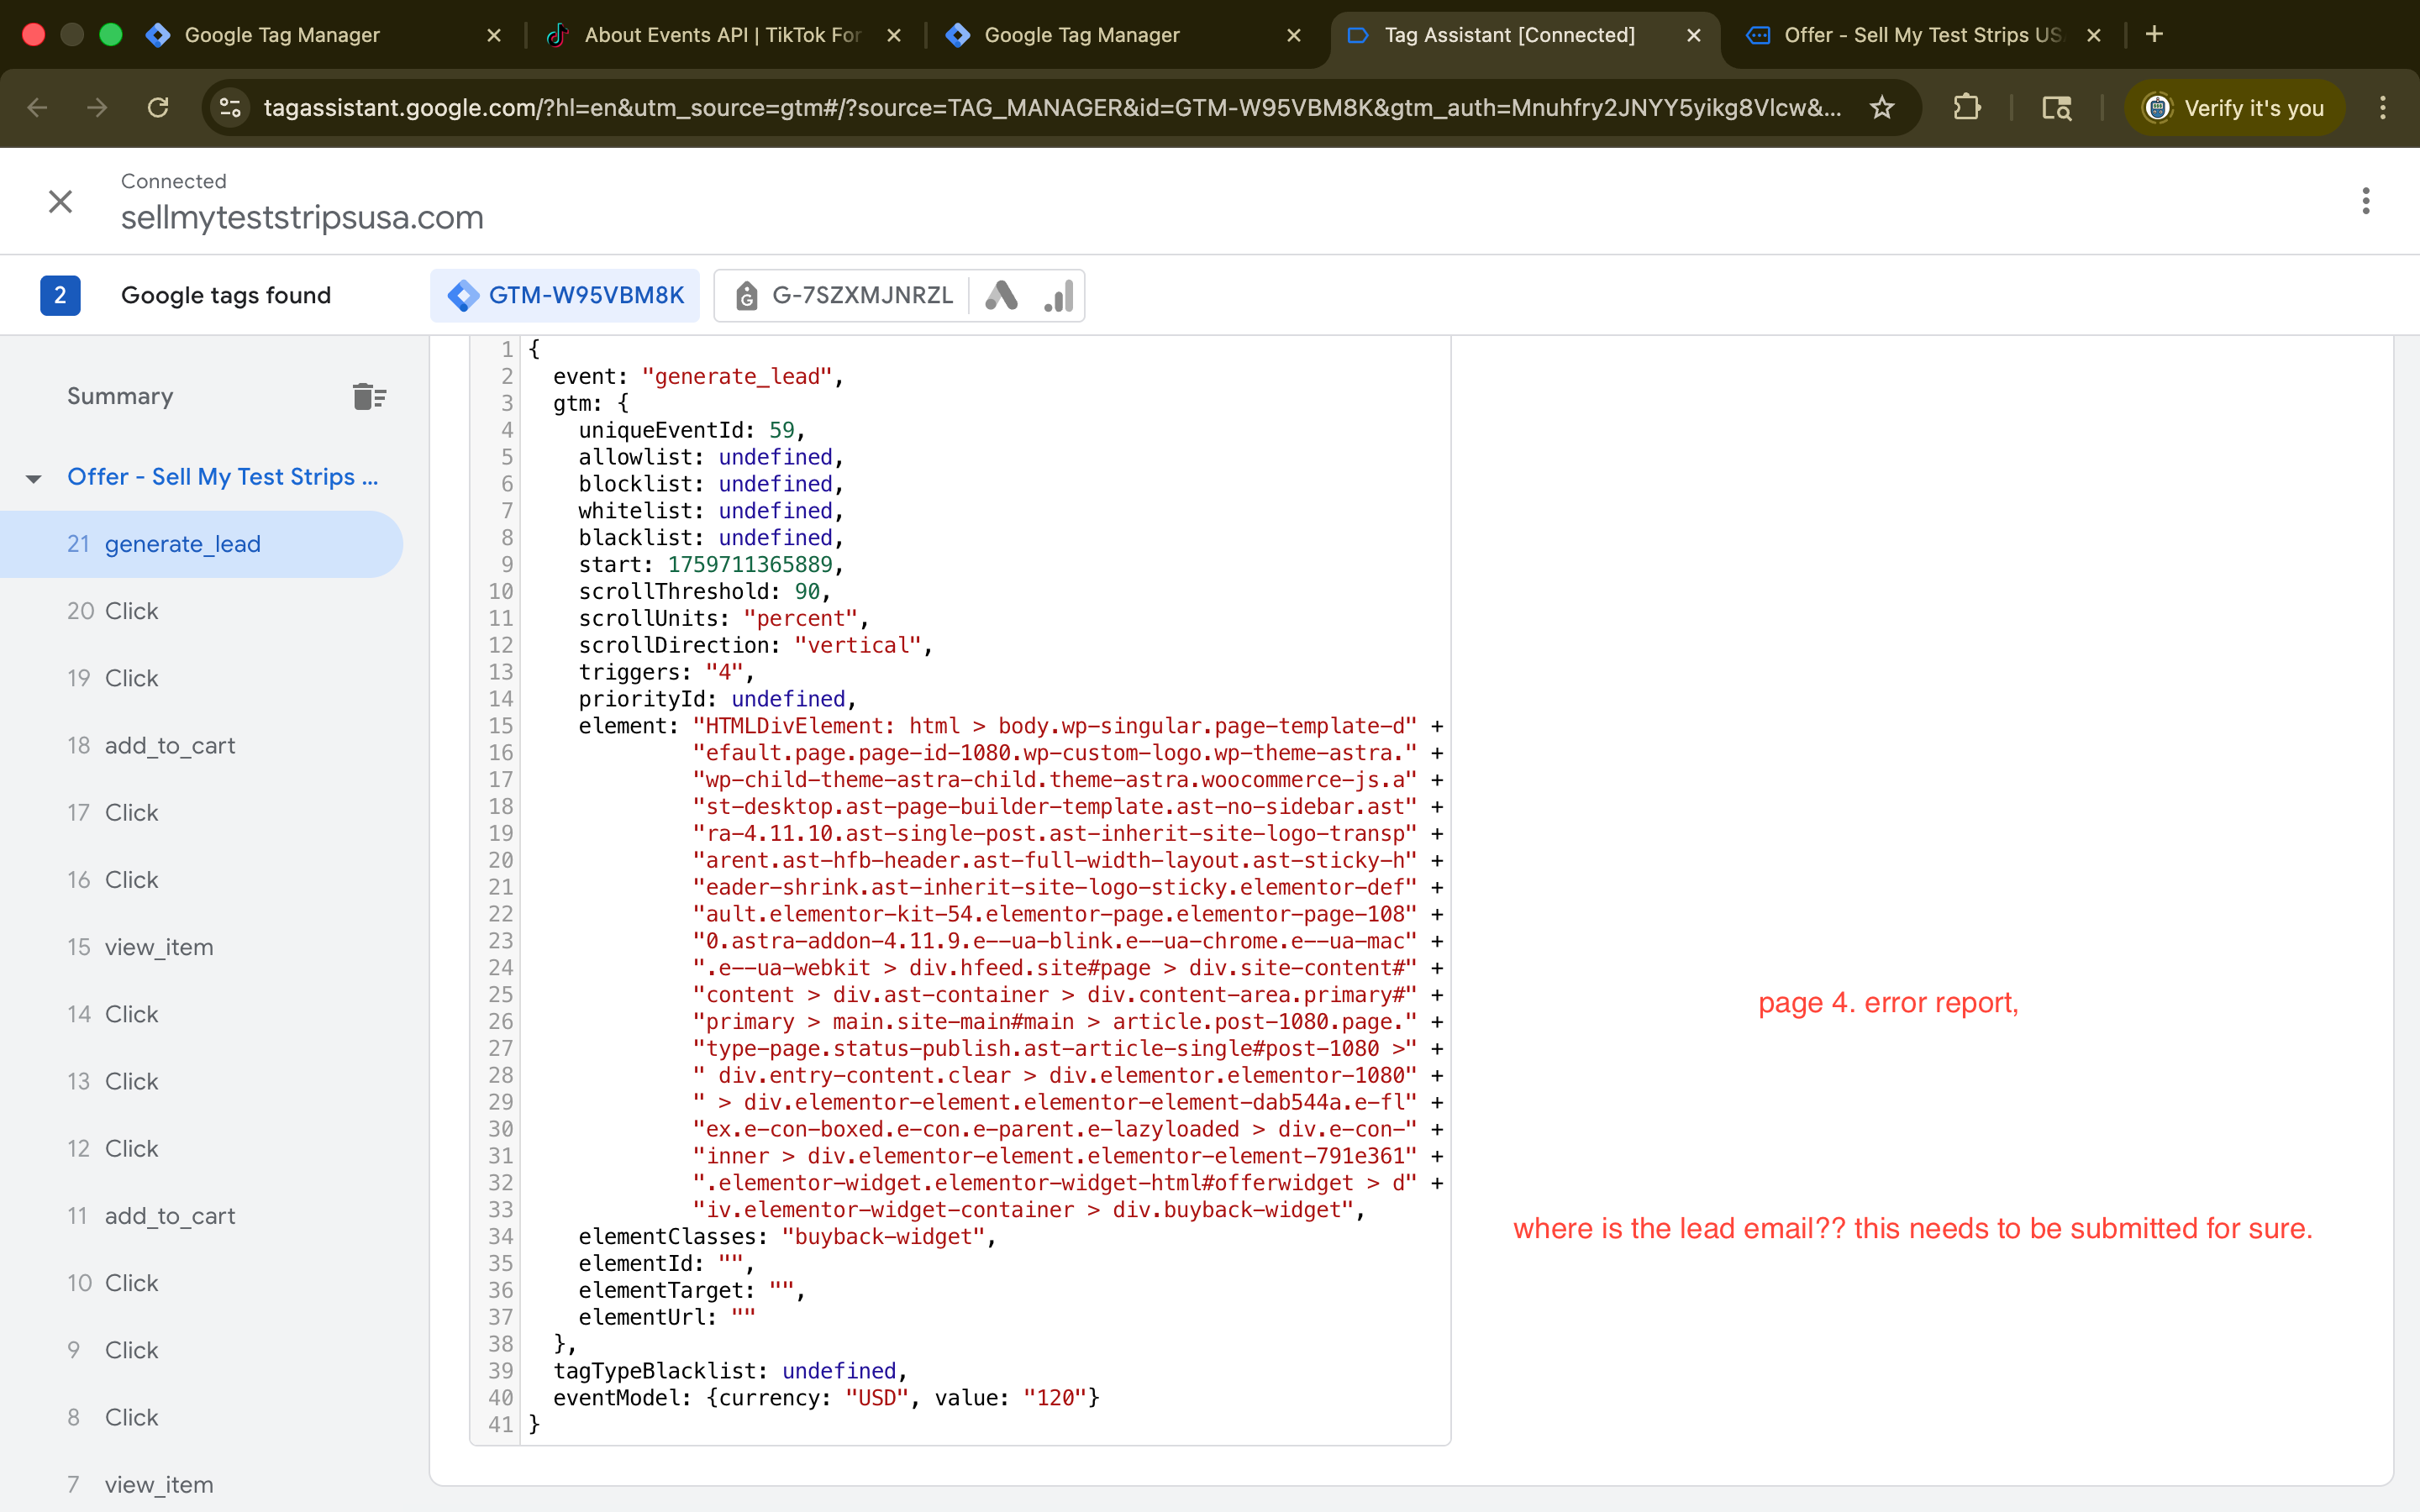Click the number 2 tags found badge
Screen dimensions: 2420x1512
pyautogui.click(x=60, y=296)
